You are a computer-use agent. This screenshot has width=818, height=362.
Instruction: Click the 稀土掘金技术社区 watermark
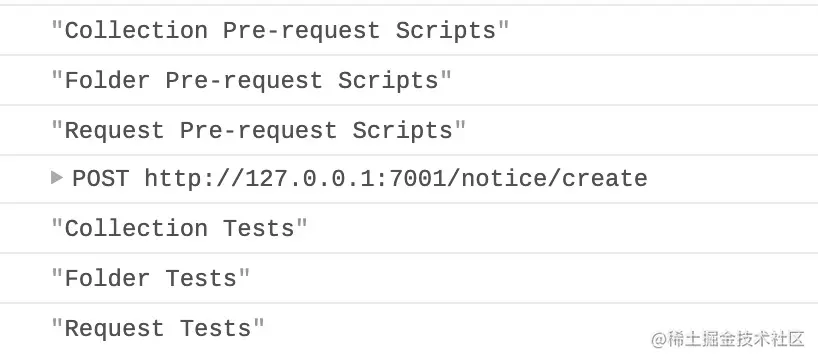point(728,339)
